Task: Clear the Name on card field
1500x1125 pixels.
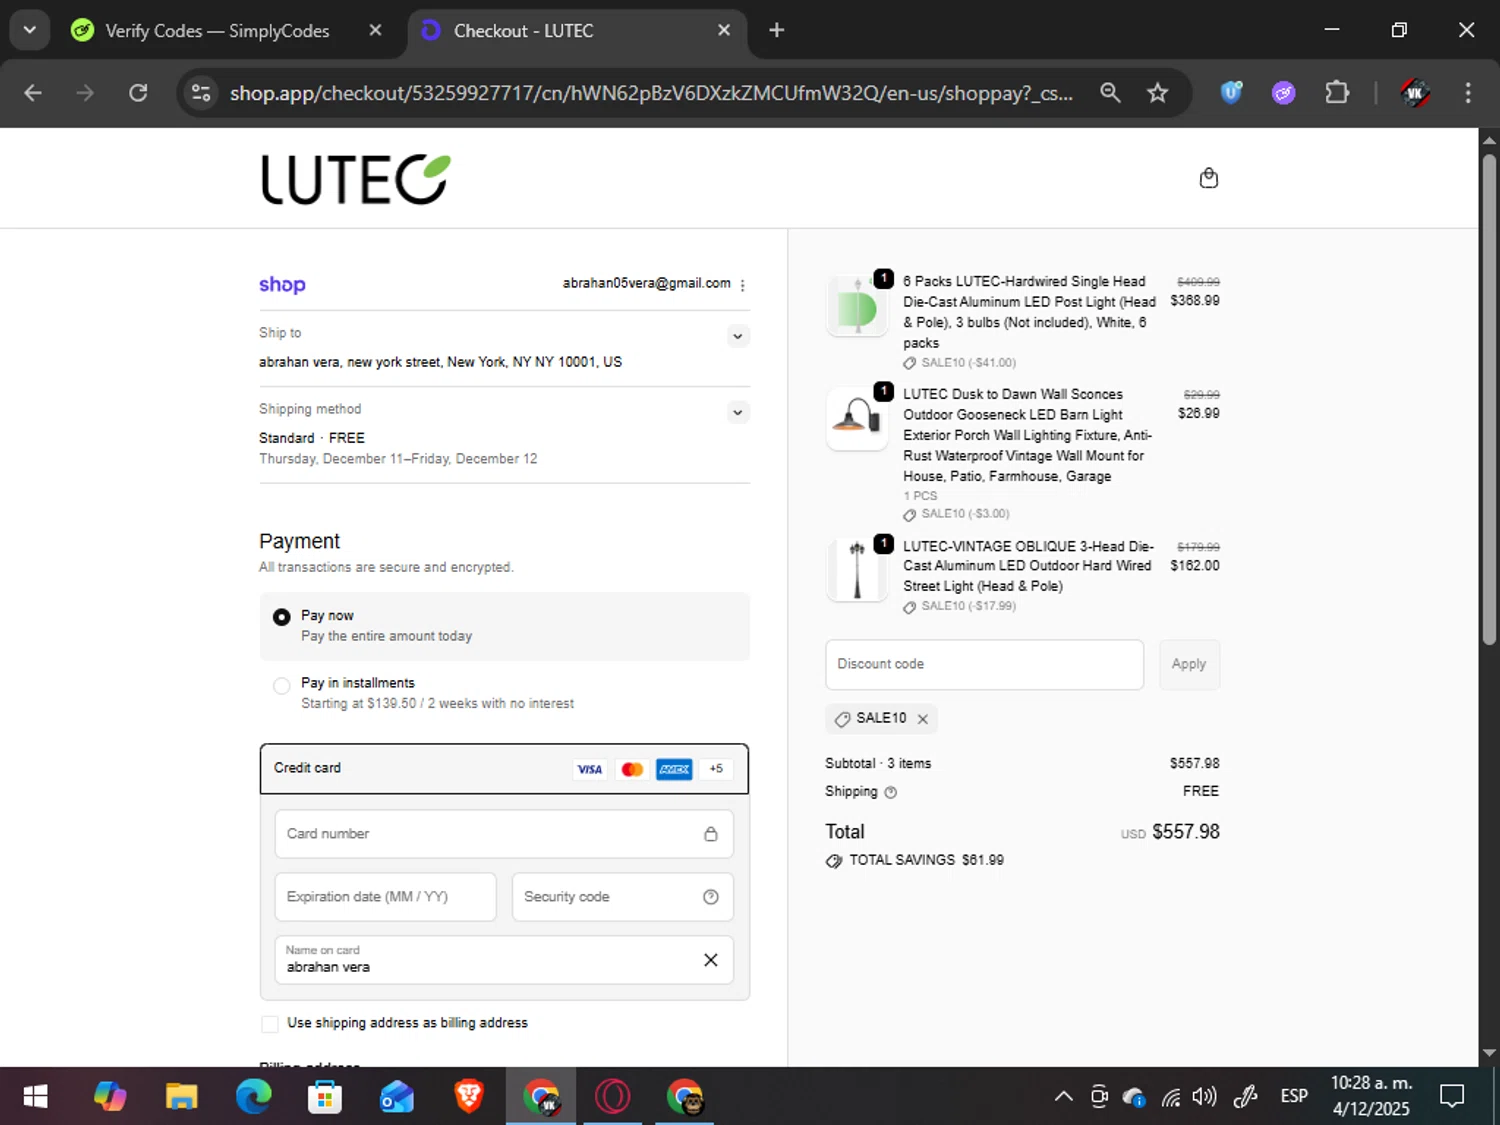Action: (x=710, y=960)
